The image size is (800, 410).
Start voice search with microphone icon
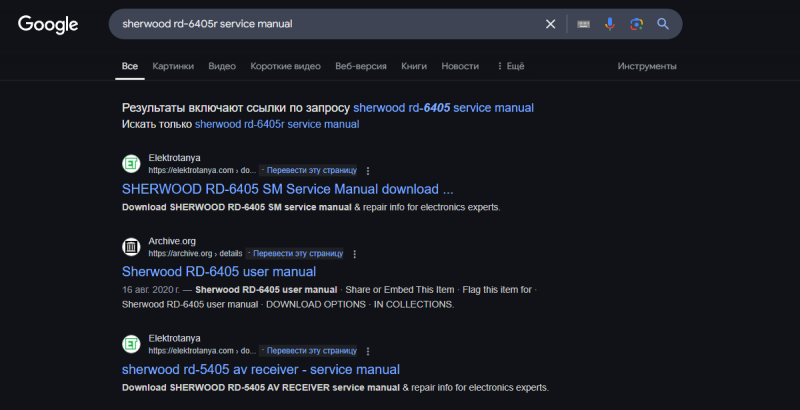point(610,24)
